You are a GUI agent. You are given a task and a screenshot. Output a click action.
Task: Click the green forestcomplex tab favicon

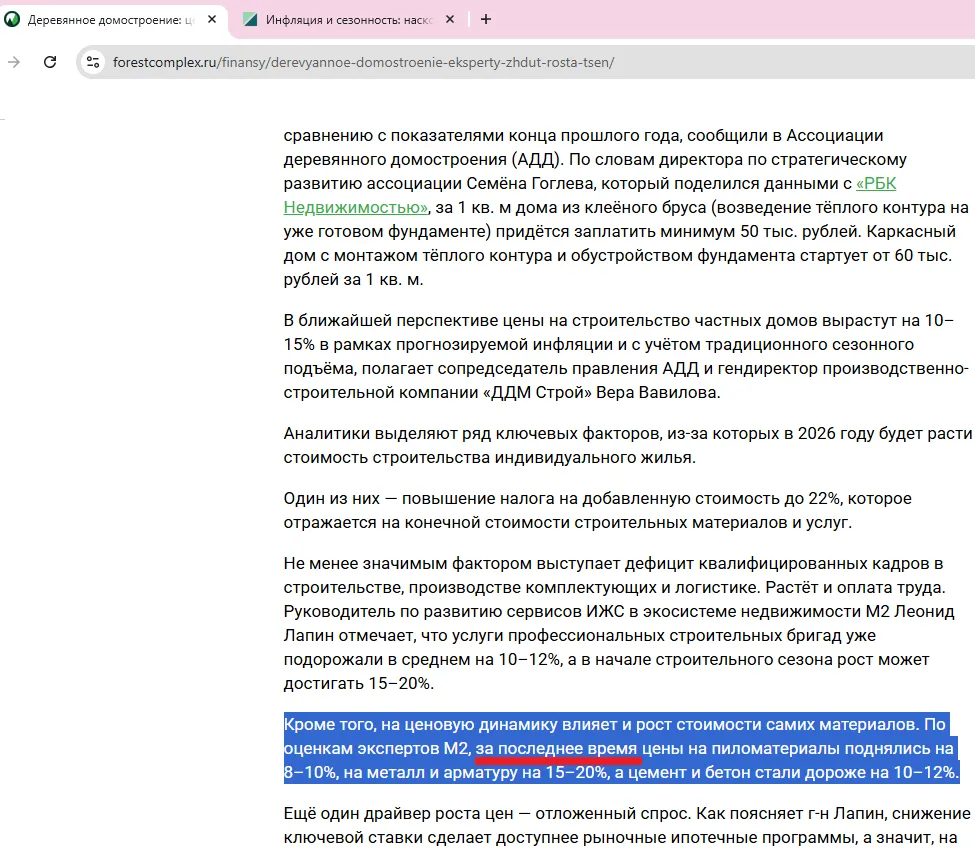tap(12, 19)
